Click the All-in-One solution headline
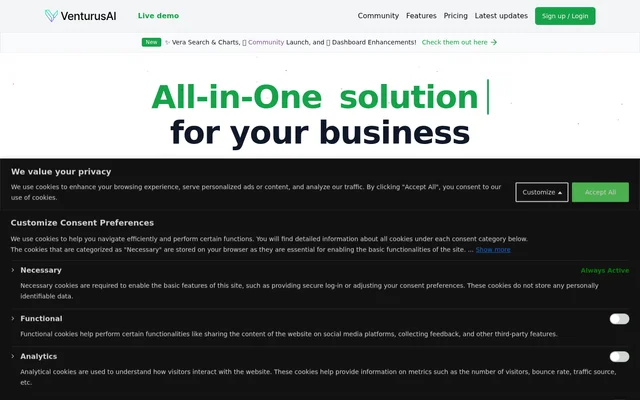The height and width of the screenshot is (400, 640). tap(315, 97)
